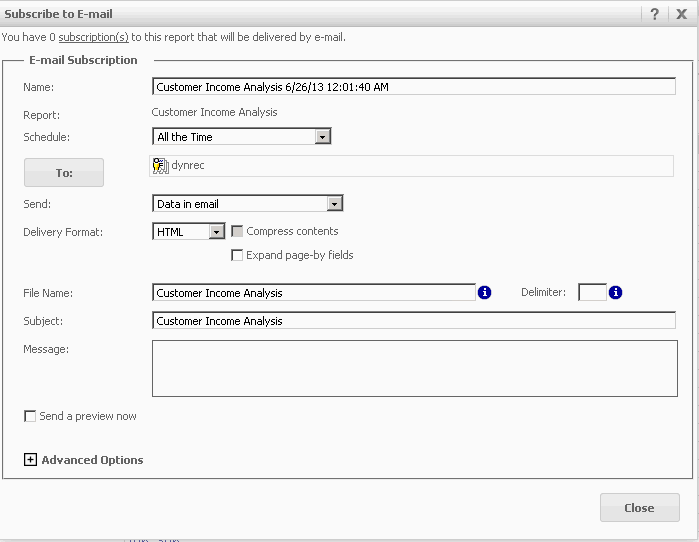Click into the Subject field
This screenshot has height=542, width=699.
pyautogui.click(x=414, y=320)
